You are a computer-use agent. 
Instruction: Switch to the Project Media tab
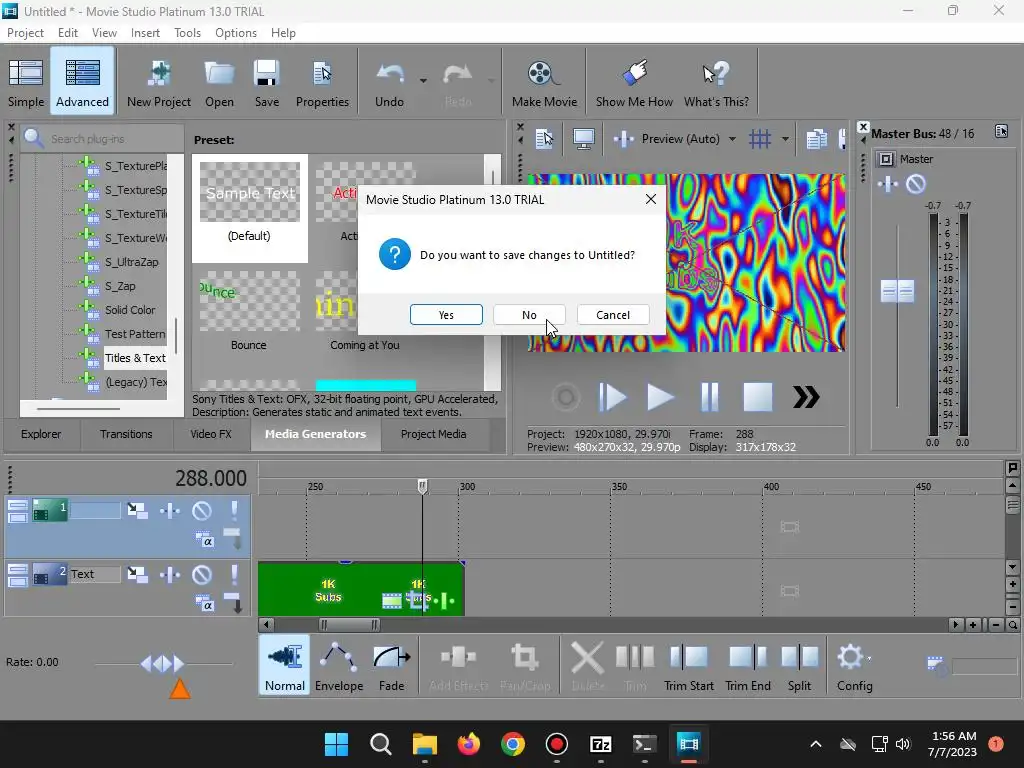click(434, 434)
